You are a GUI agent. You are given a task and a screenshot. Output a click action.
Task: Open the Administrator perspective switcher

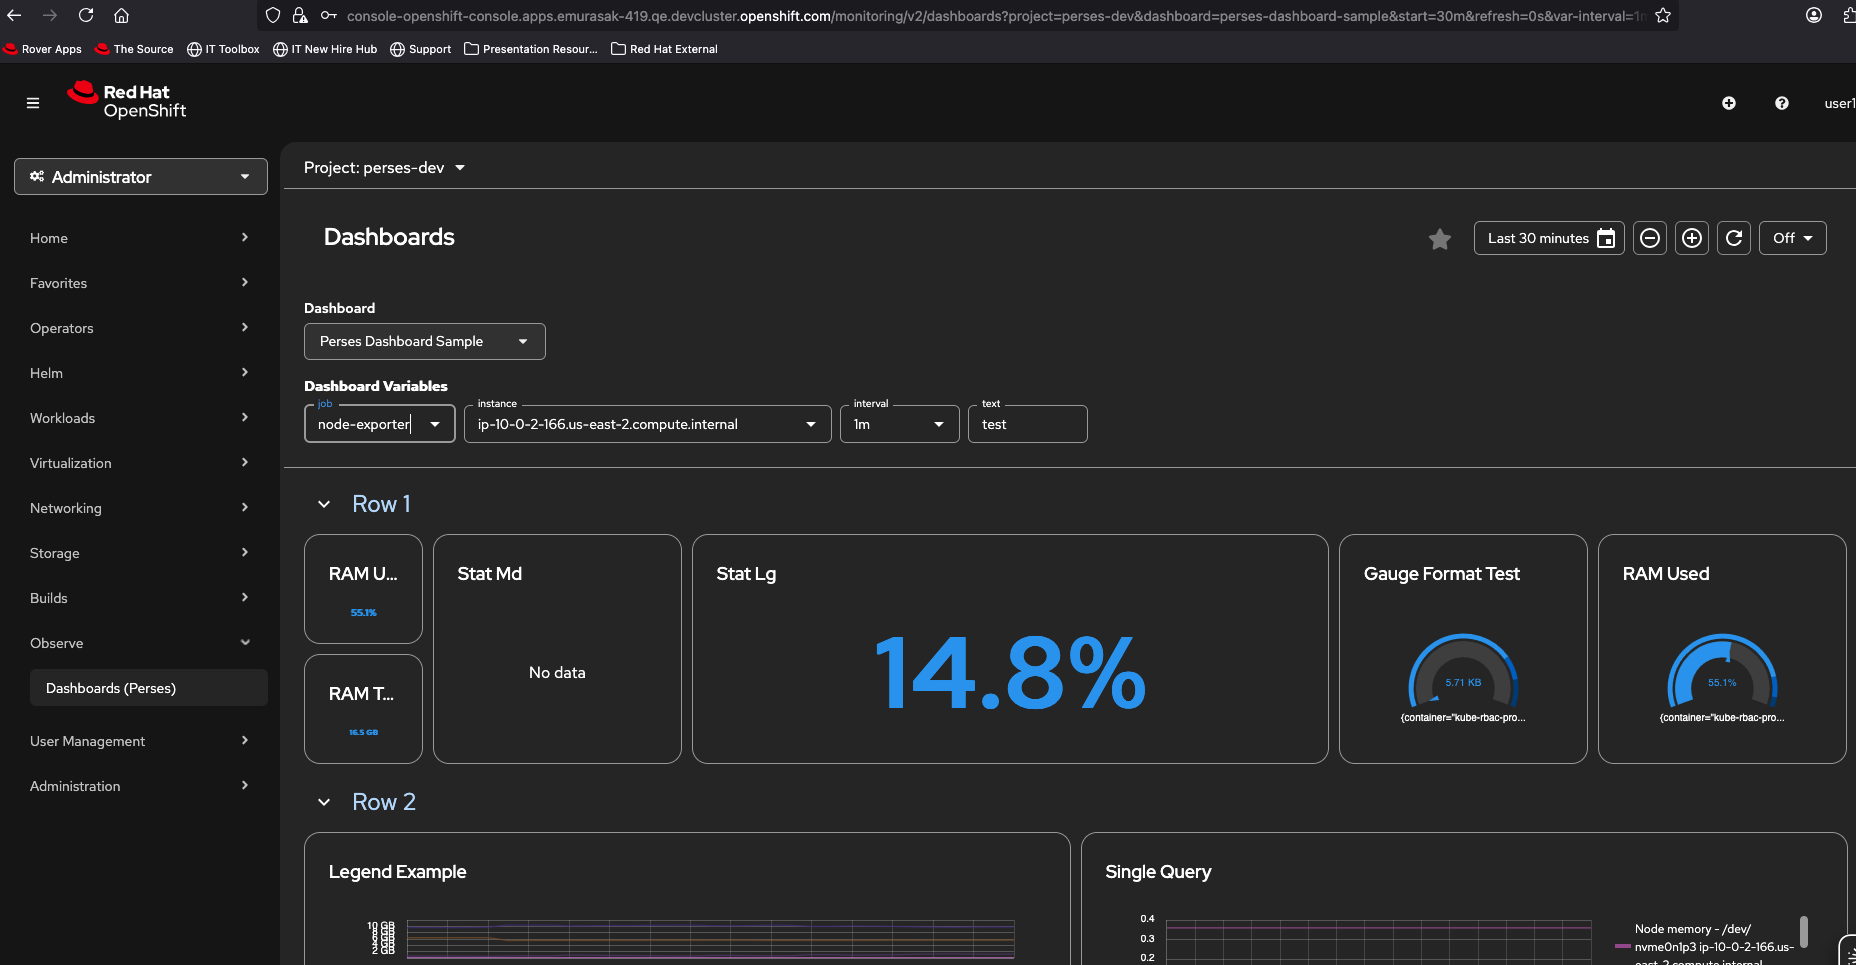tap(141, 177)
